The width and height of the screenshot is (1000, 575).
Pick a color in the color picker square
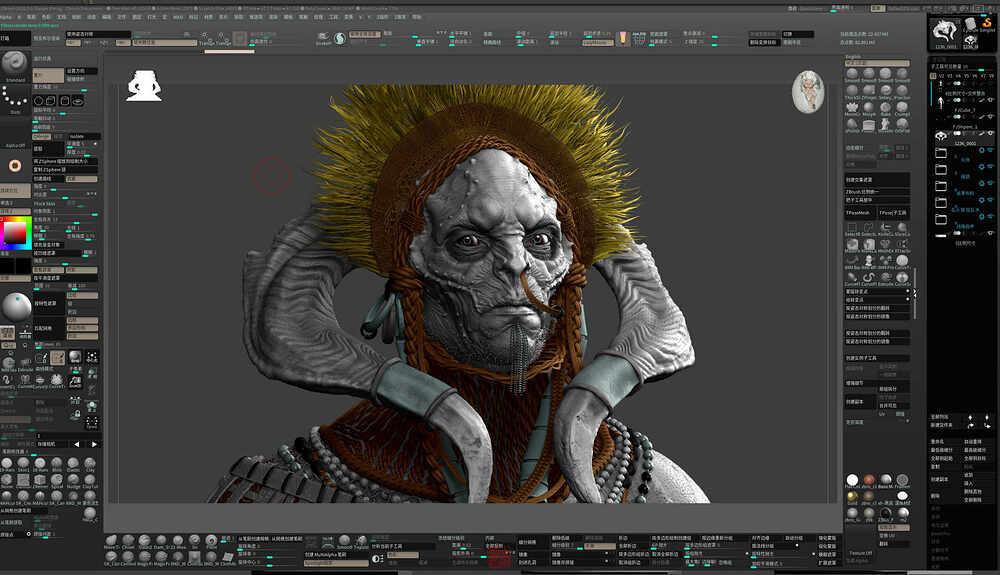click(16, 232)
